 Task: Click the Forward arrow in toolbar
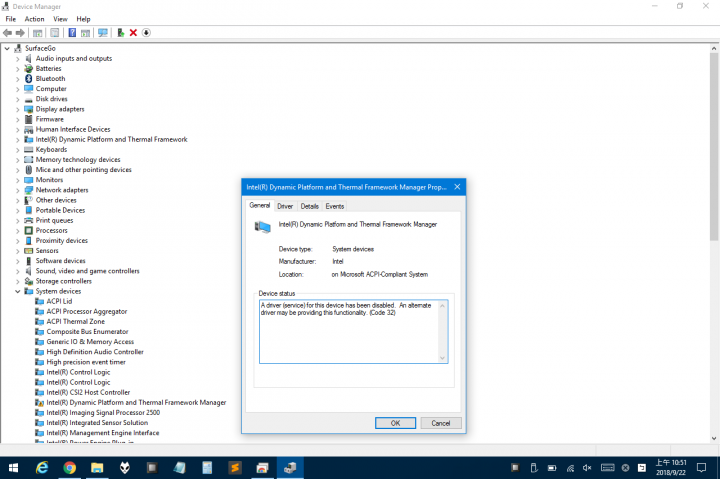coord(20,33)
